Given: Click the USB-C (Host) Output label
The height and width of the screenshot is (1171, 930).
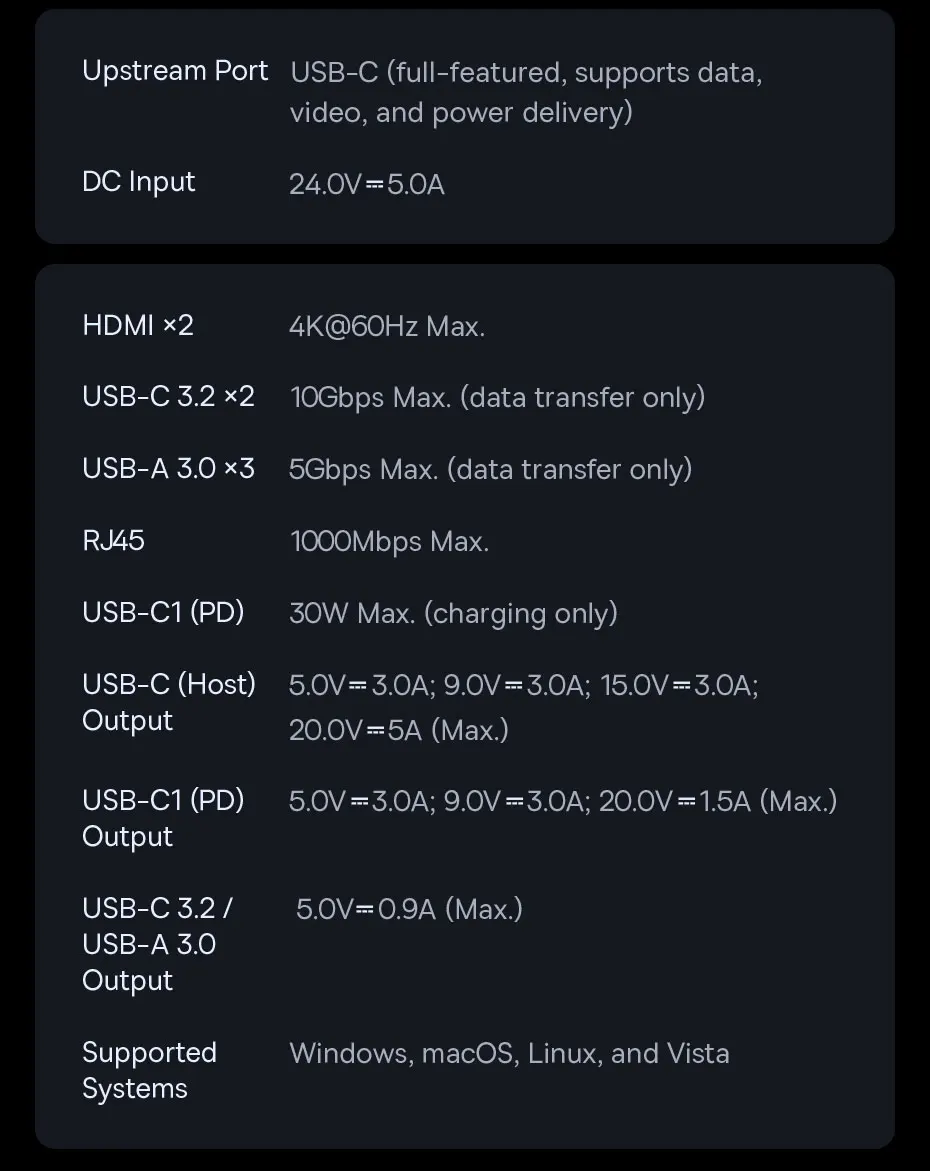Looking at the screenshot, I should (169, 703).
